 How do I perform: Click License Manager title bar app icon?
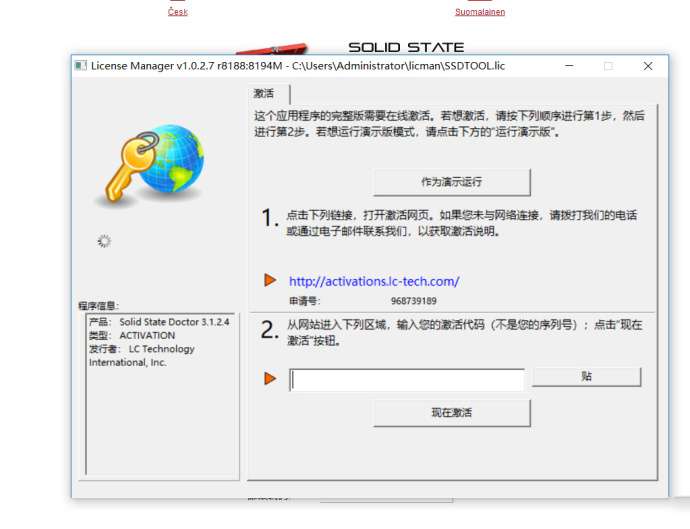(80, 66)
